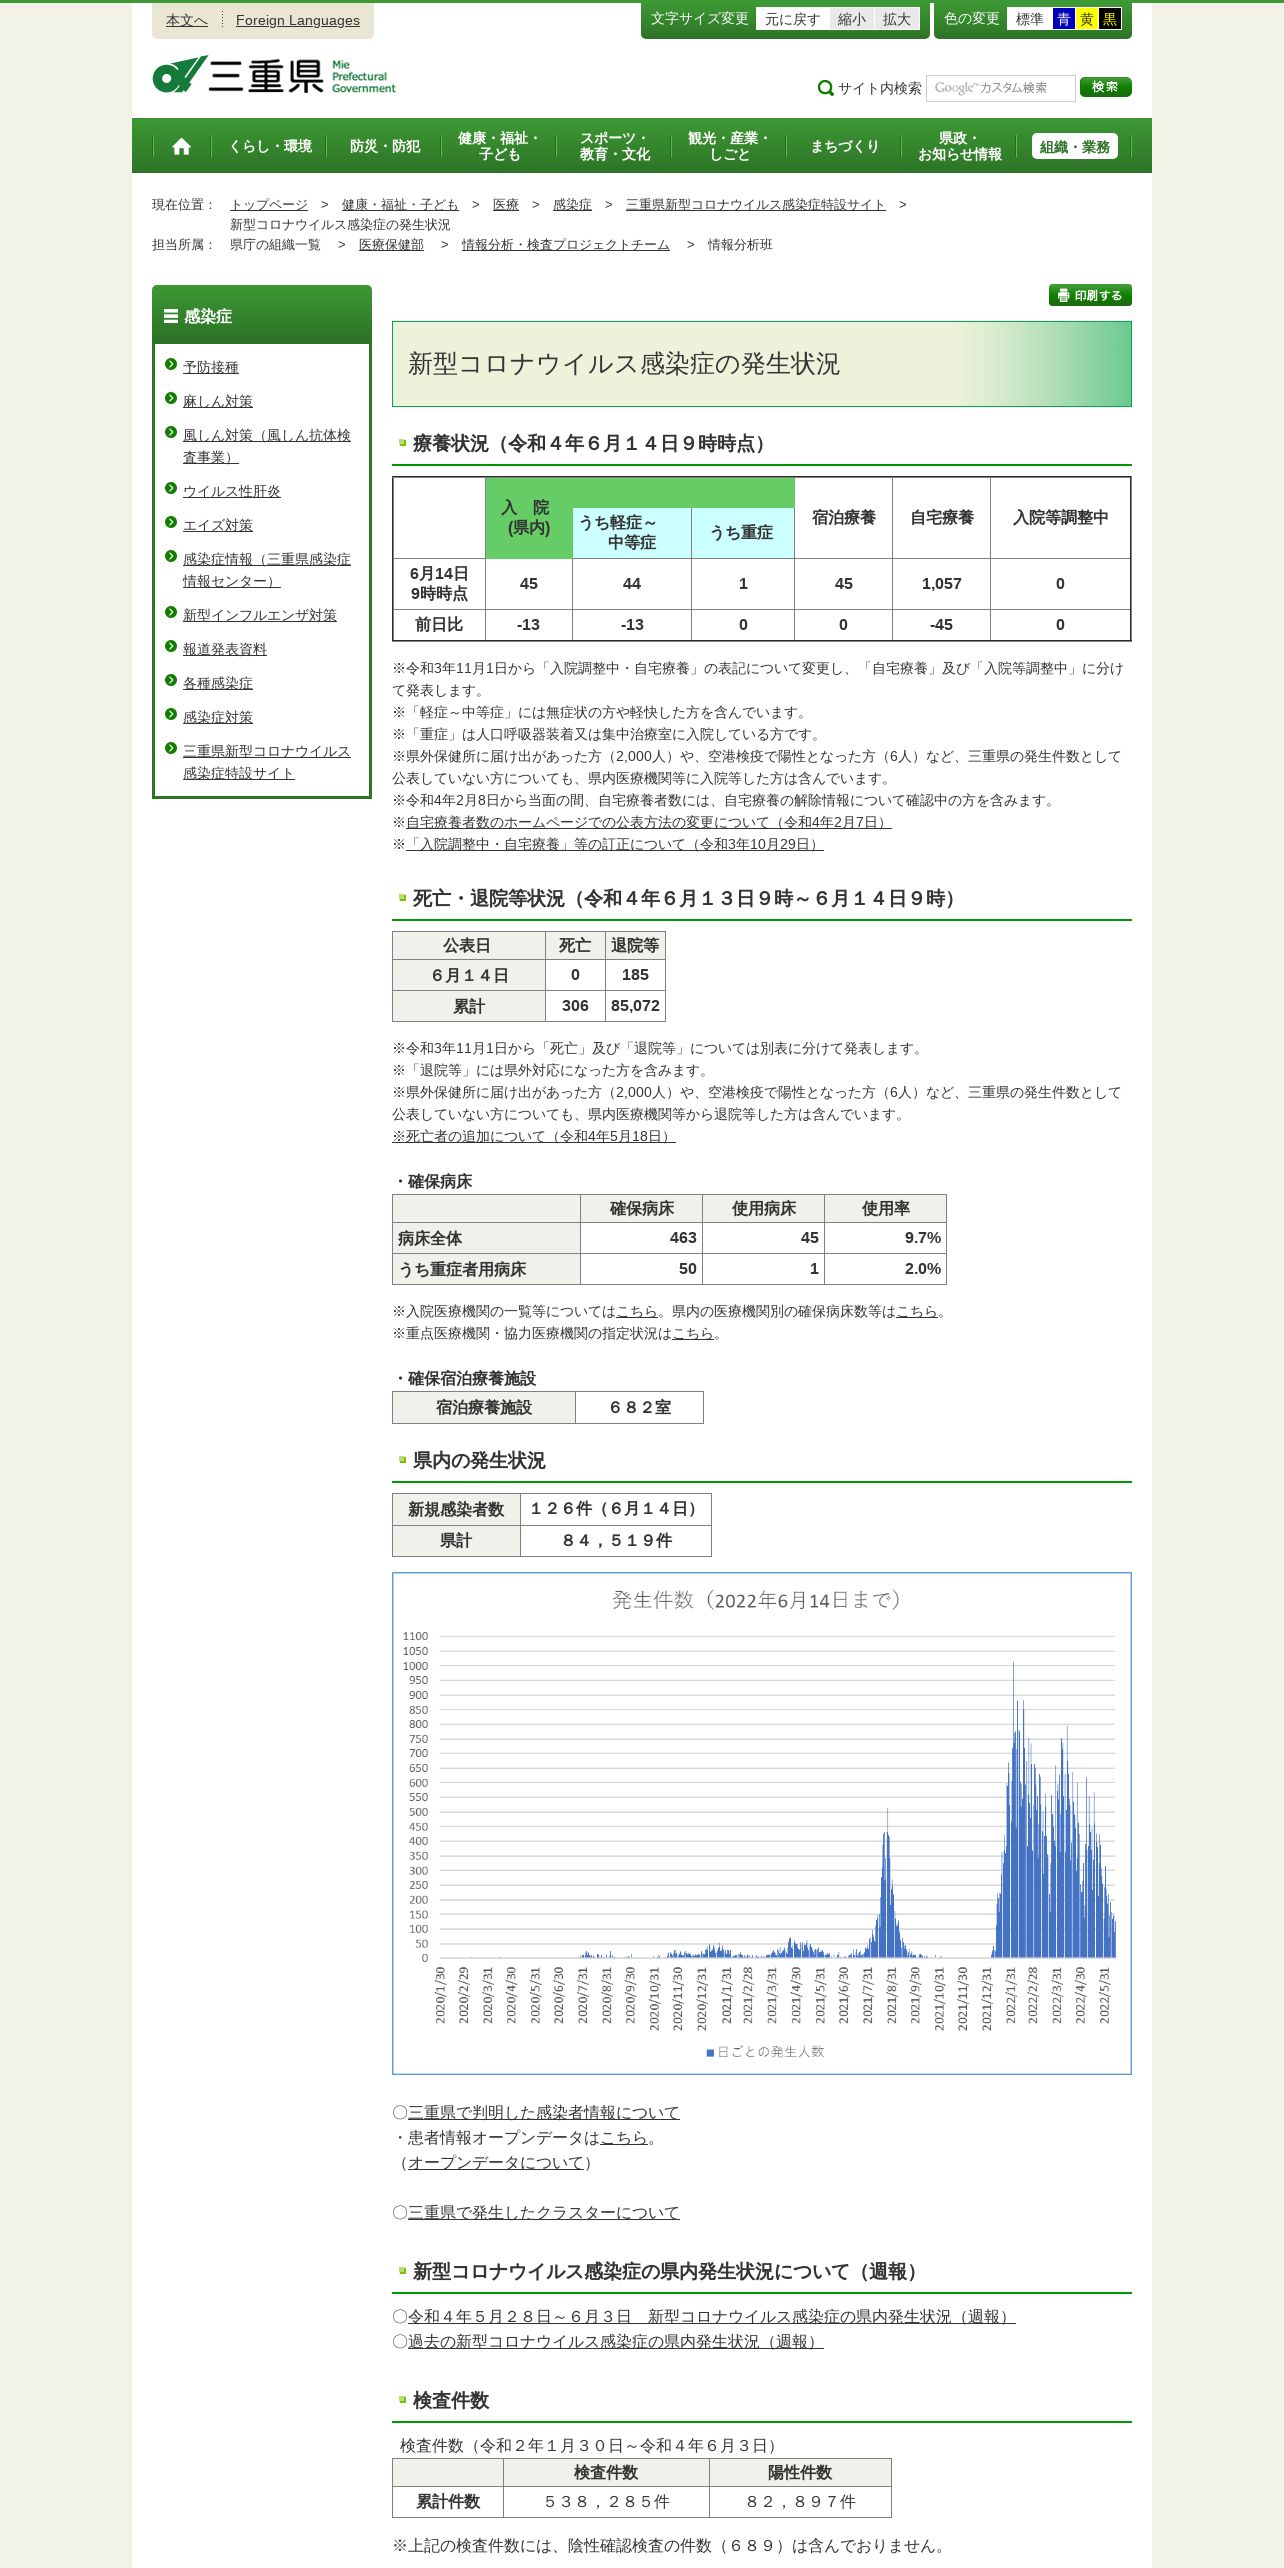The width and height of the screenshot is (1284, 2568).
Task: Click トップページ in the breadcrumb
Action: 269,204
